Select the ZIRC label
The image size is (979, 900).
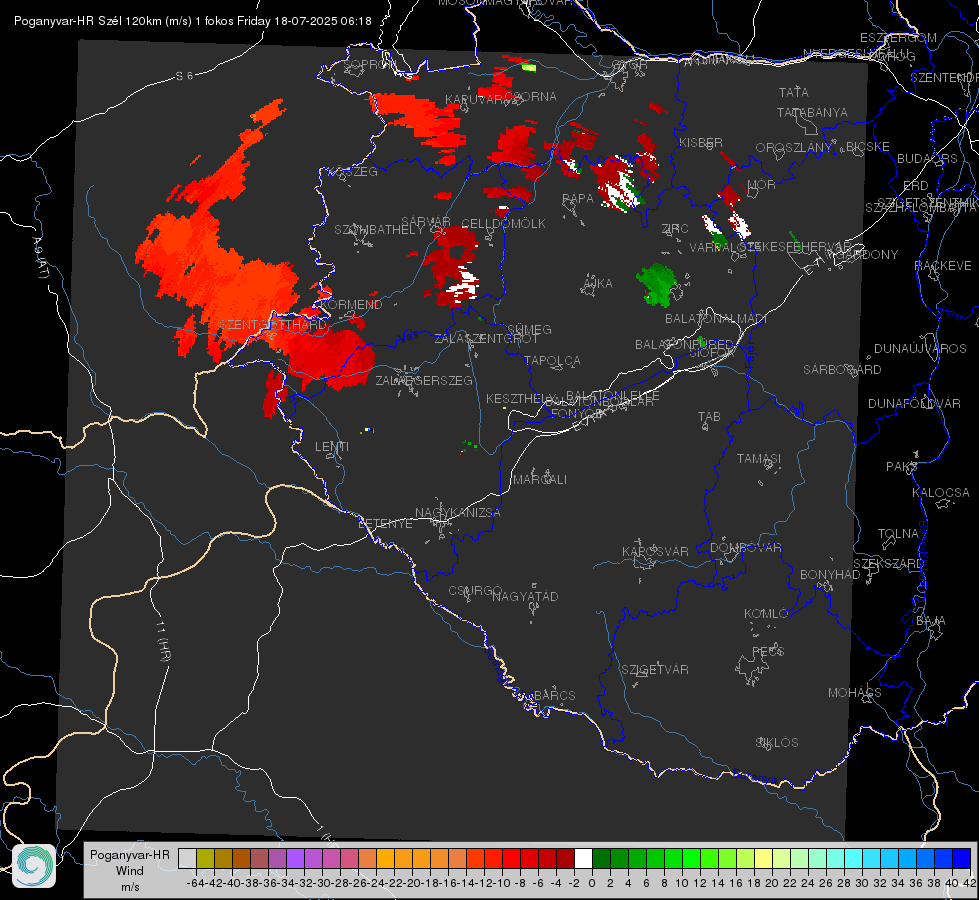pos(675,229)
